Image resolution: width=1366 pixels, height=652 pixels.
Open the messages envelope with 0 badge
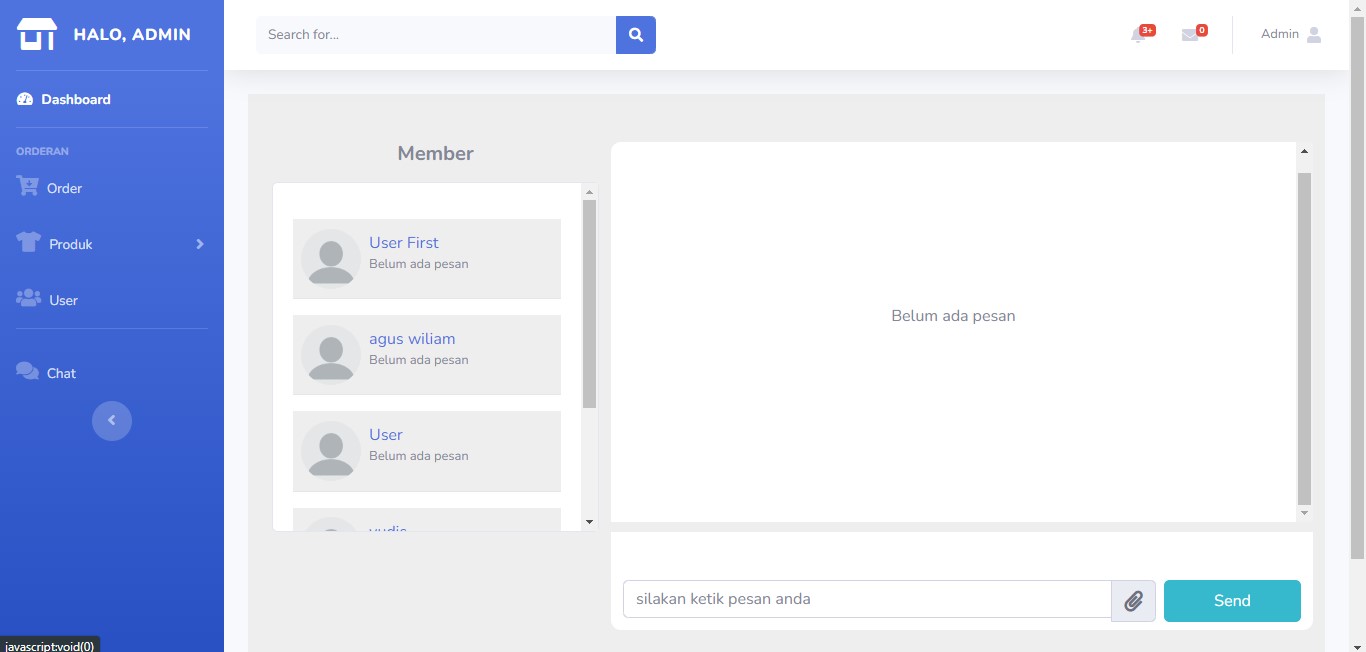pyautogui.click(x=1193, y=34)
